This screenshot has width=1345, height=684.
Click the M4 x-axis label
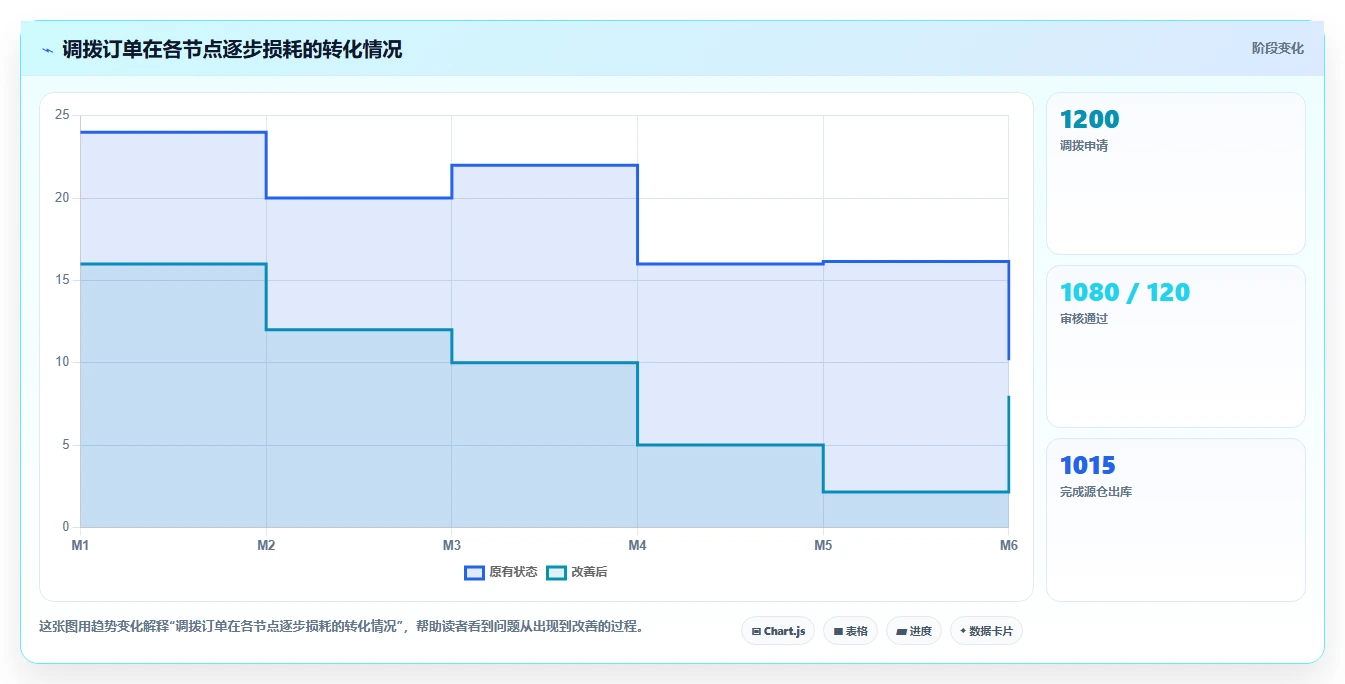pyautogui.click(x=637, y=545)
